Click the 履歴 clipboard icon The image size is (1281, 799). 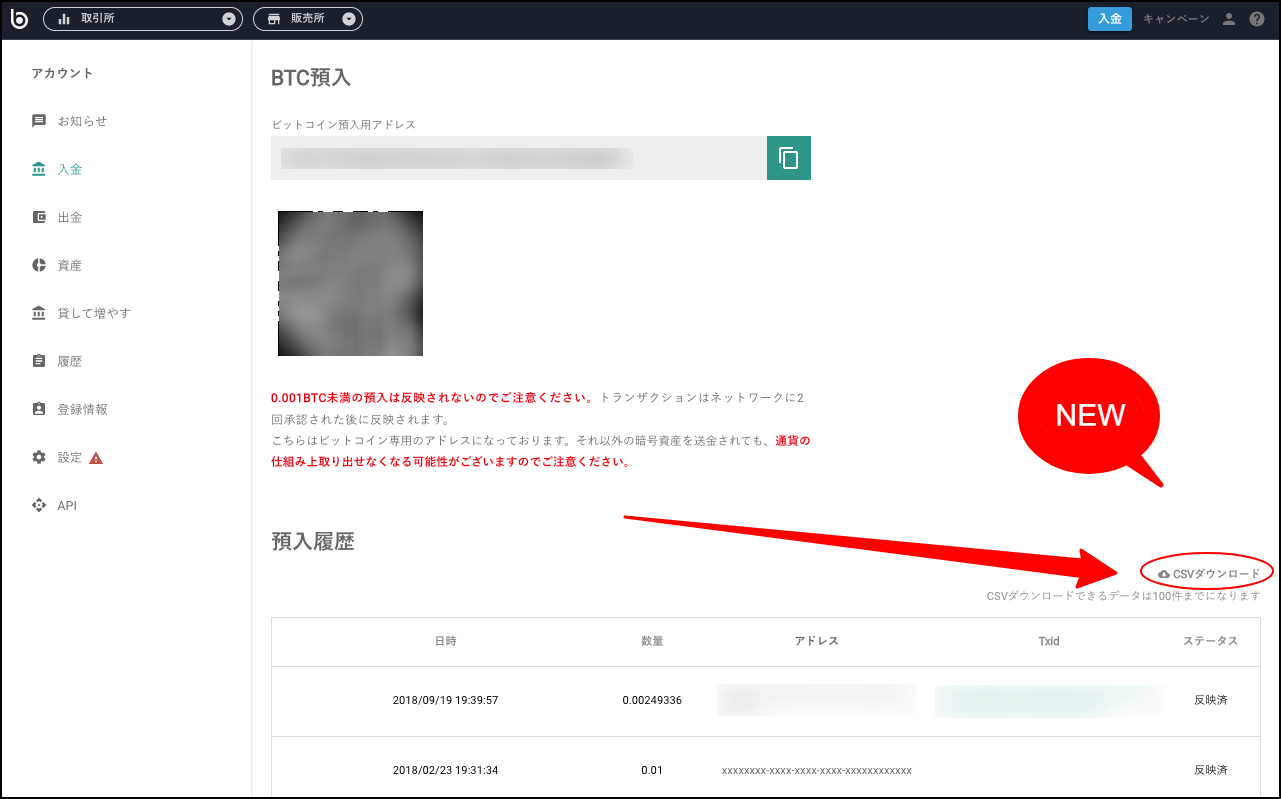tap(39, 361)
